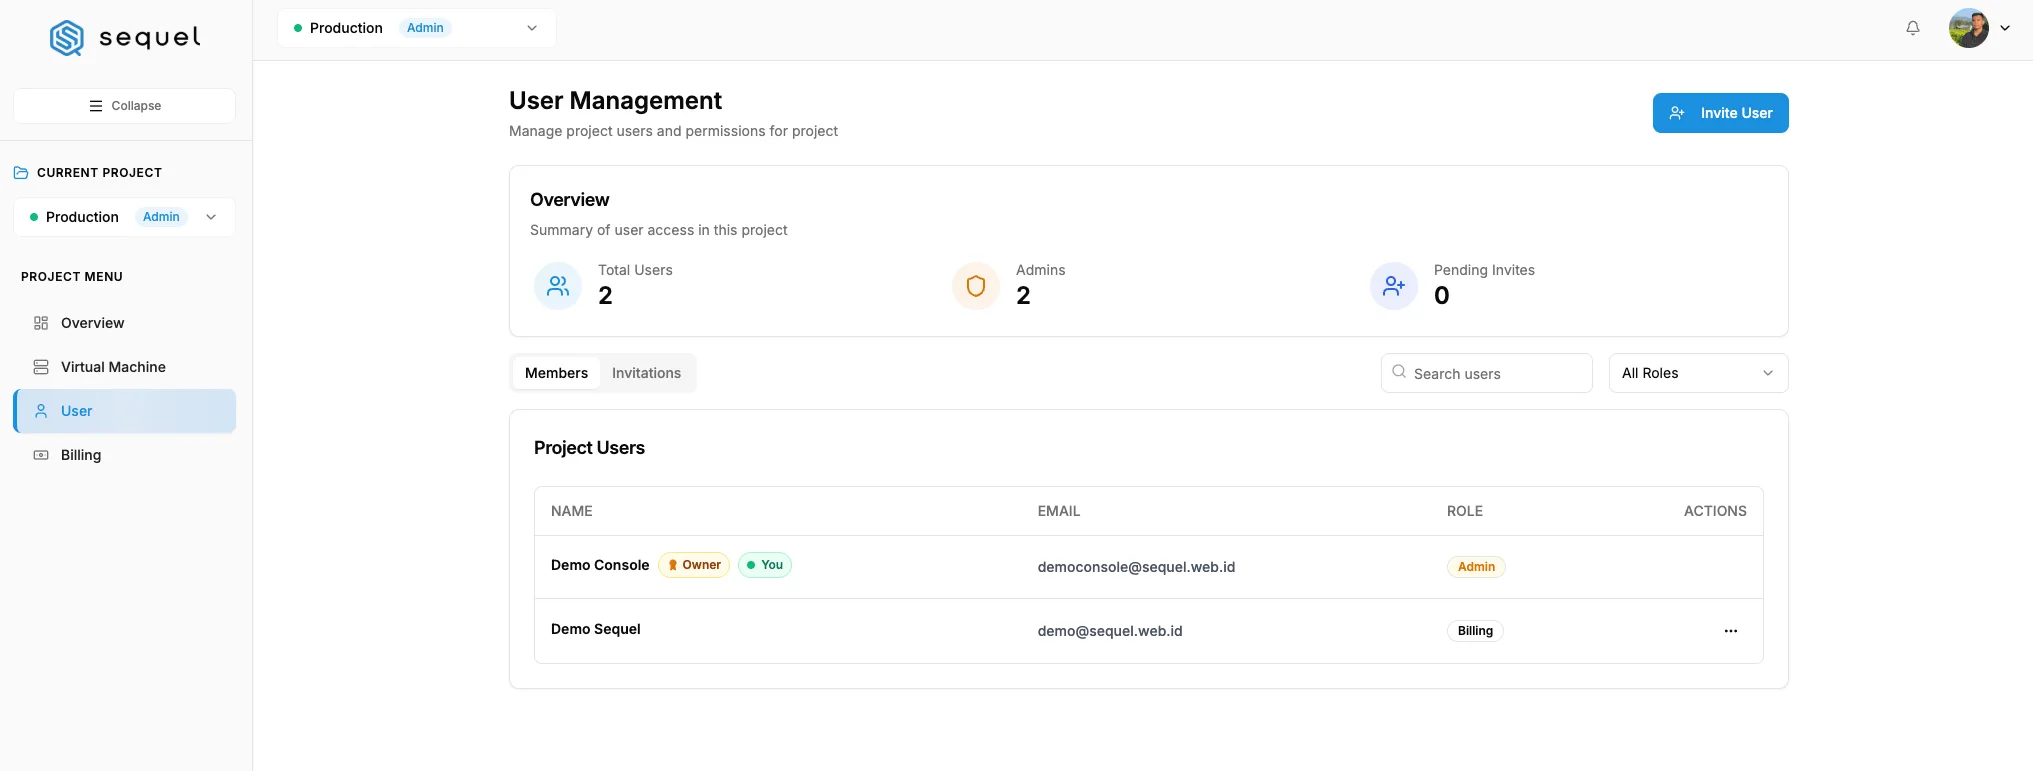Screen dimensions: 2033x771
Task: Switch to the Members tab
Action: 556,373
